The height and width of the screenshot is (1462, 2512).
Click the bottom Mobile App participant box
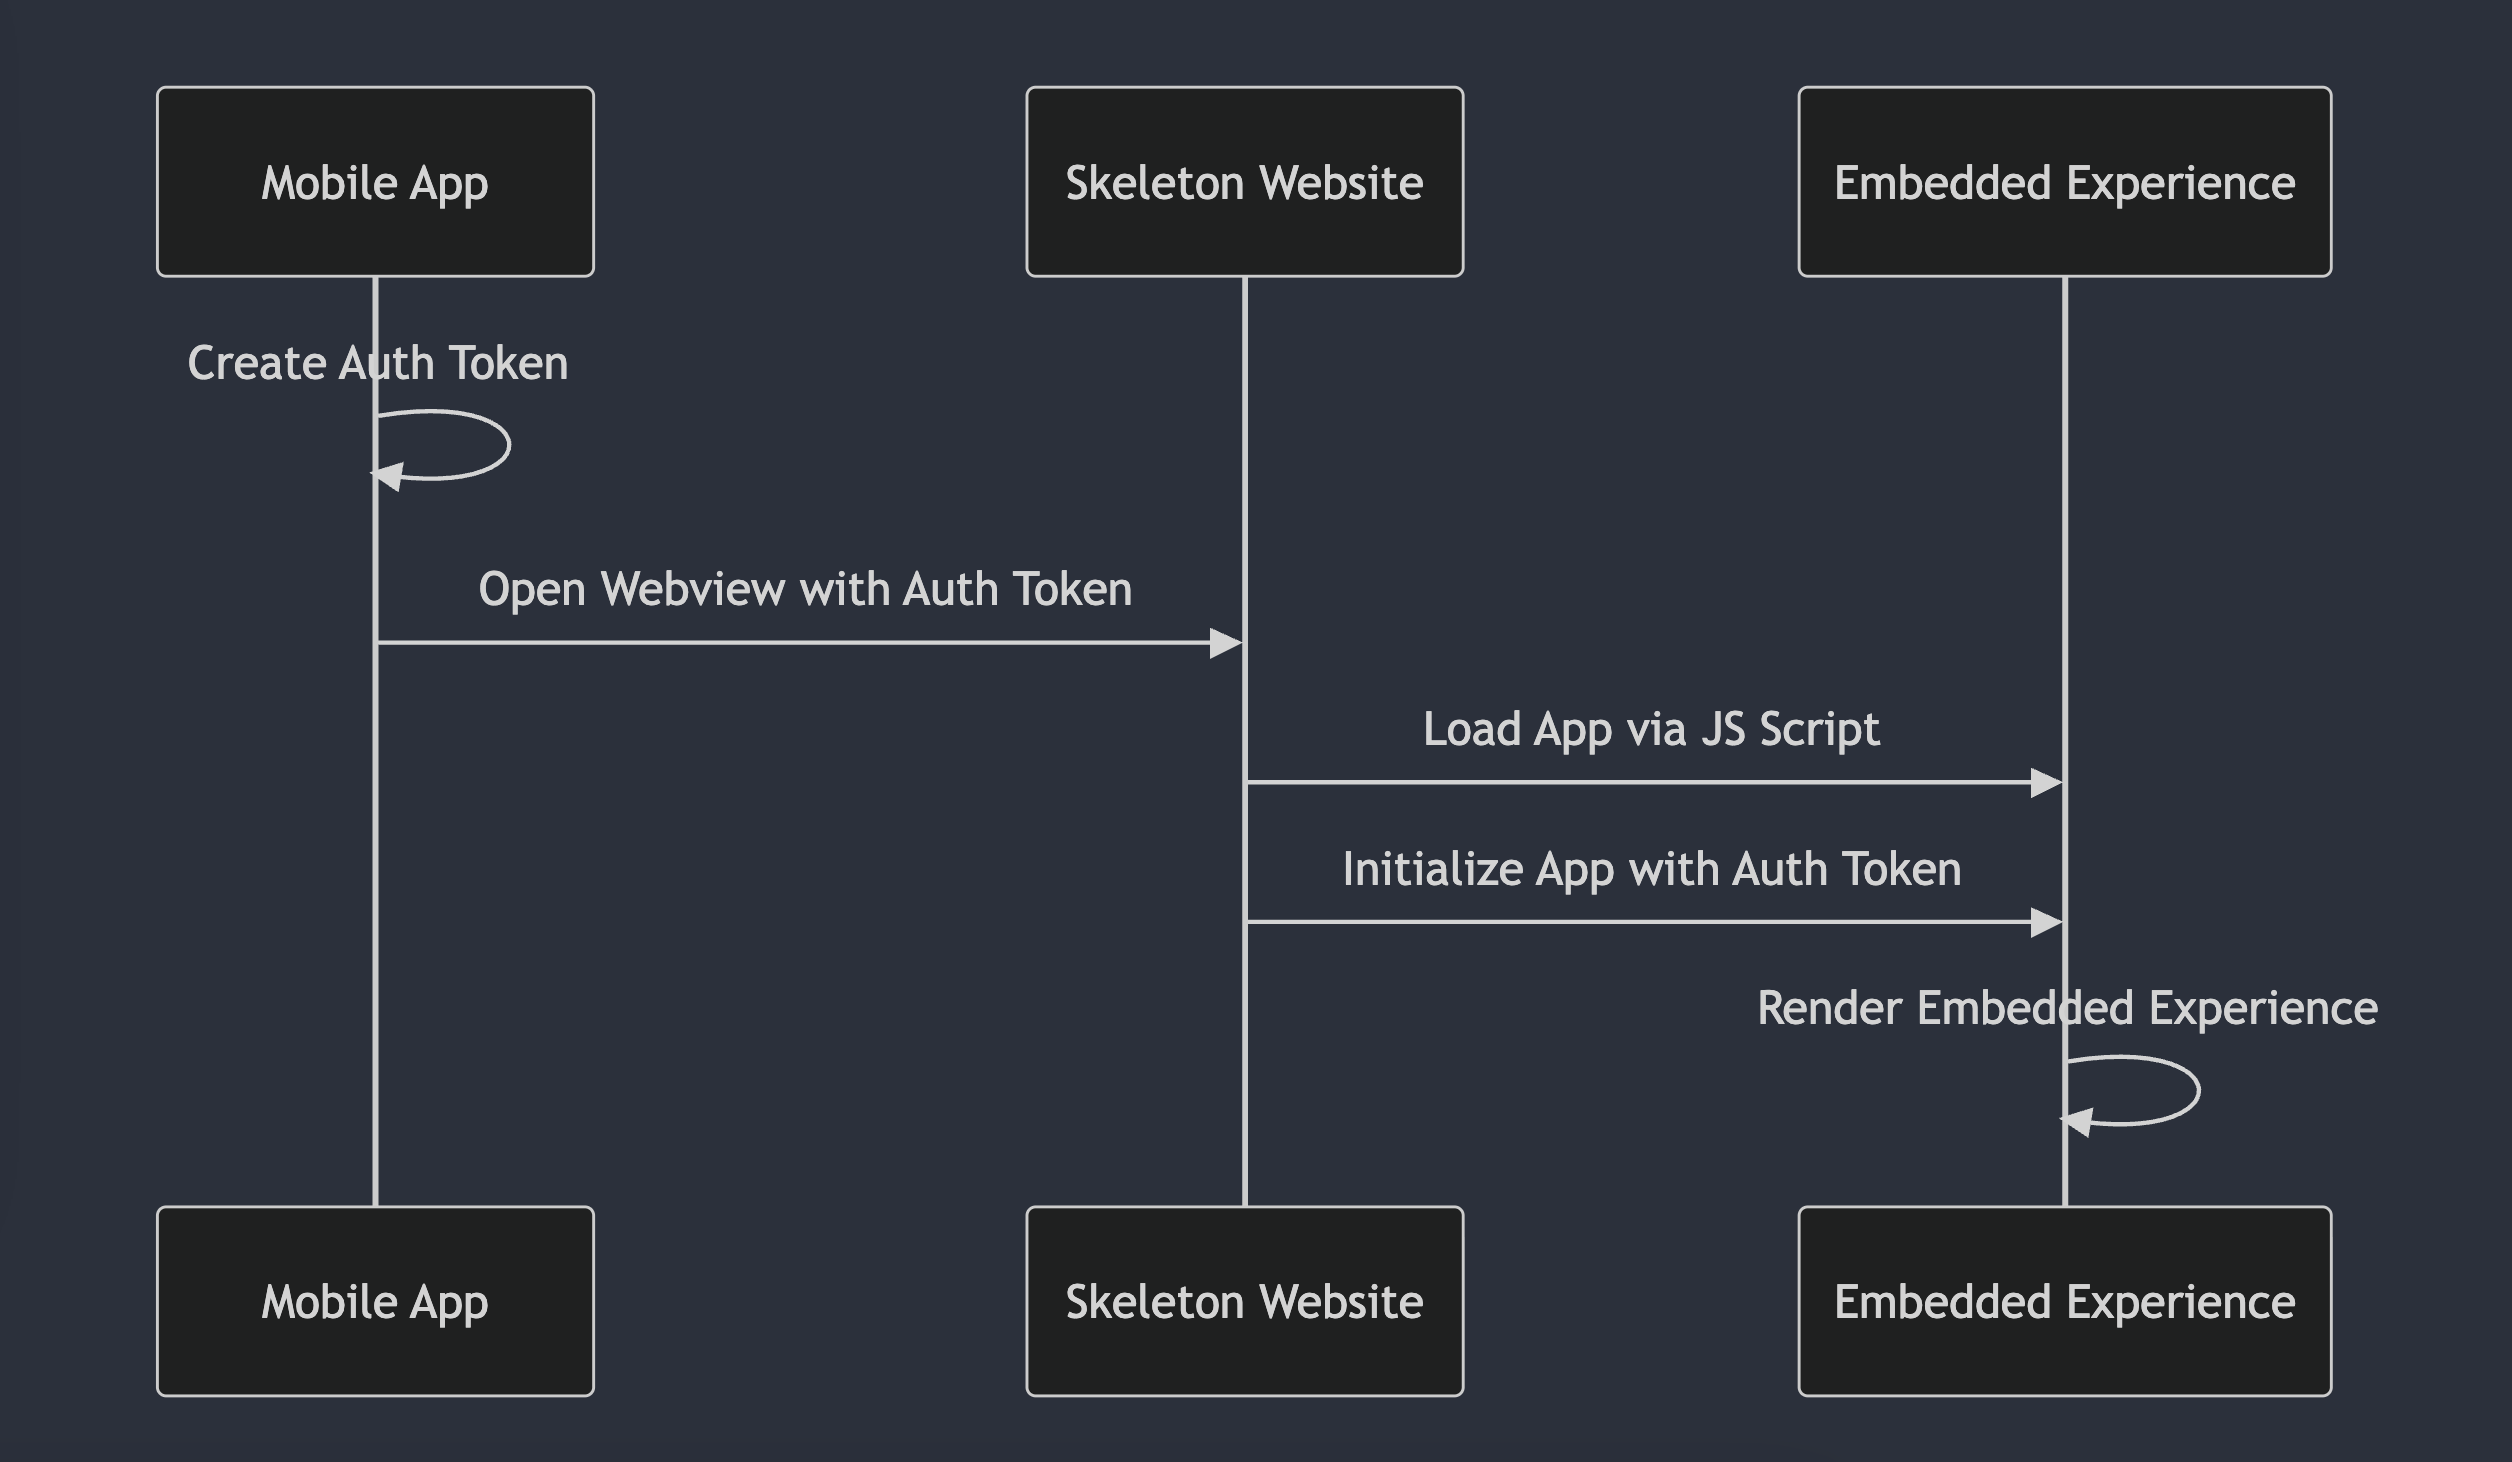375,1301
